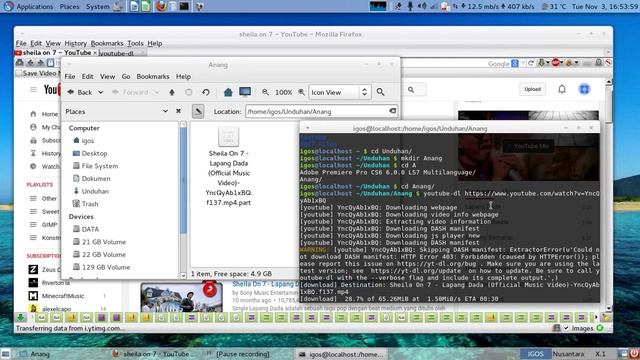The width and height of the screenshot is (640, 360).
Task: Reload page in Firefox toolbar
Action: pos(531,63)
